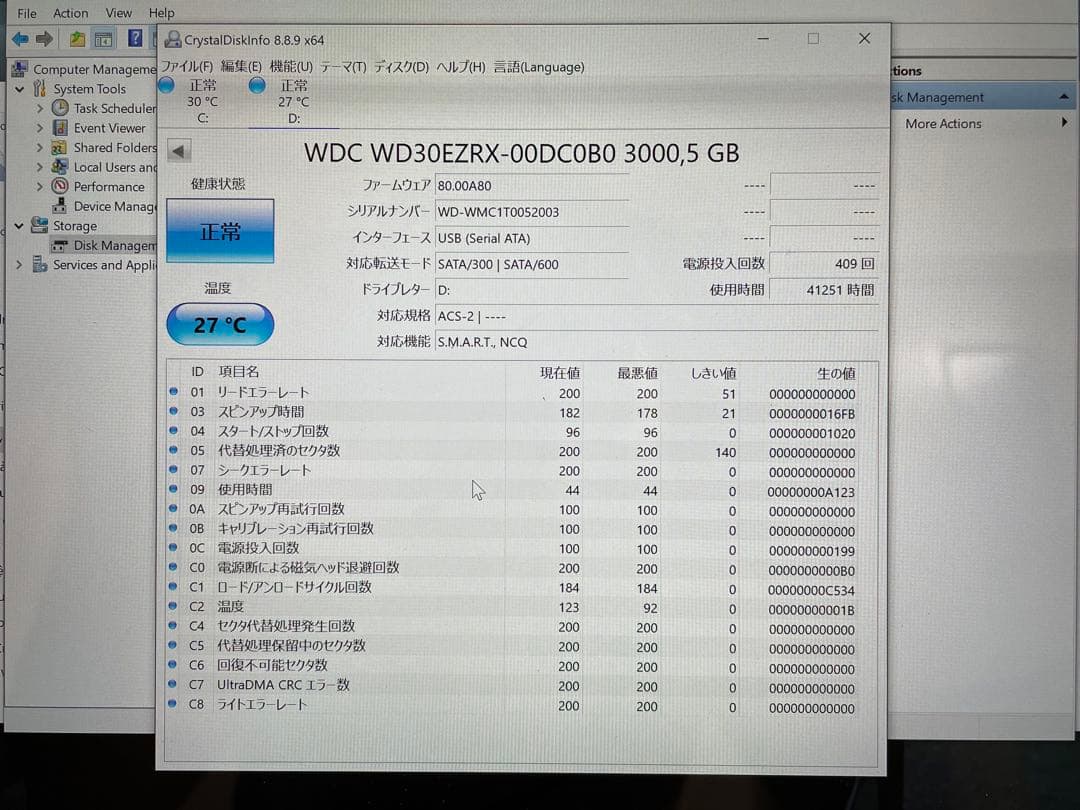
Task: Open the ファイル(F) menu in CrystalDiskInfo
Action: pos(187,67)
